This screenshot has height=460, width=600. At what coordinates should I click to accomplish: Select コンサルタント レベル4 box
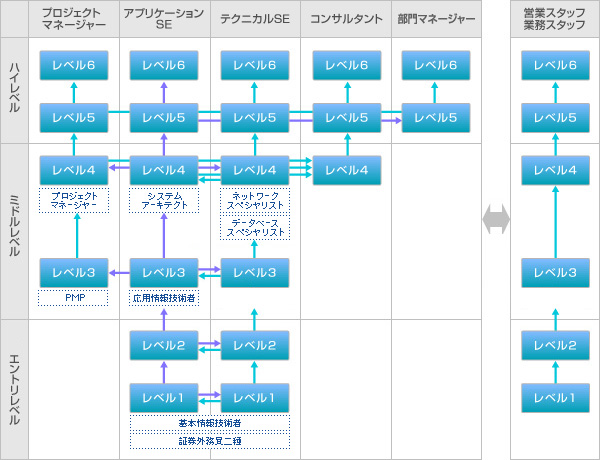click(347, 170)
